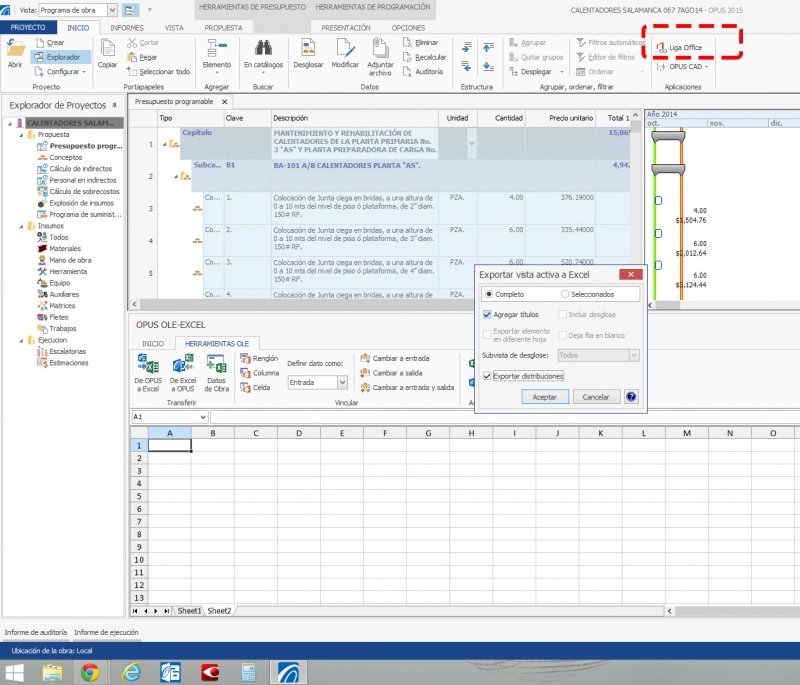Switch to the Sheet1 worksheet tab
This screenshot has width=800, height=685.
pos(189,610)
